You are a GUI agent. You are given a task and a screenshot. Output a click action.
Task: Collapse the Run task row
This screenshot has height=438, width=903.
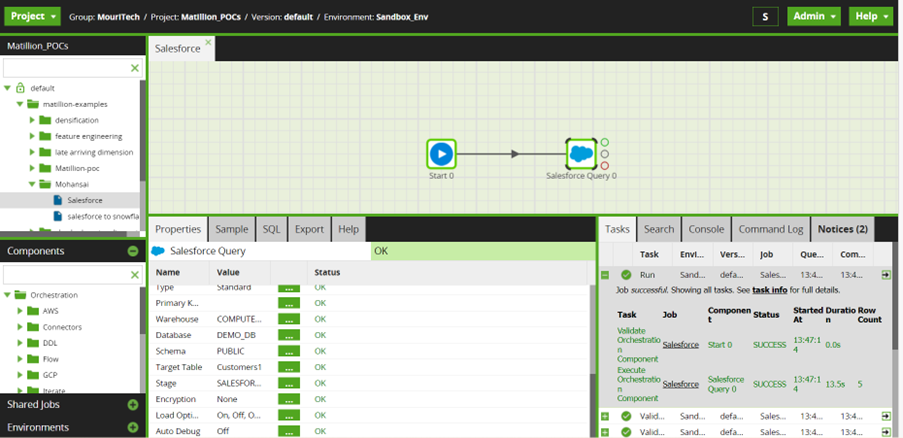point(605,274)
